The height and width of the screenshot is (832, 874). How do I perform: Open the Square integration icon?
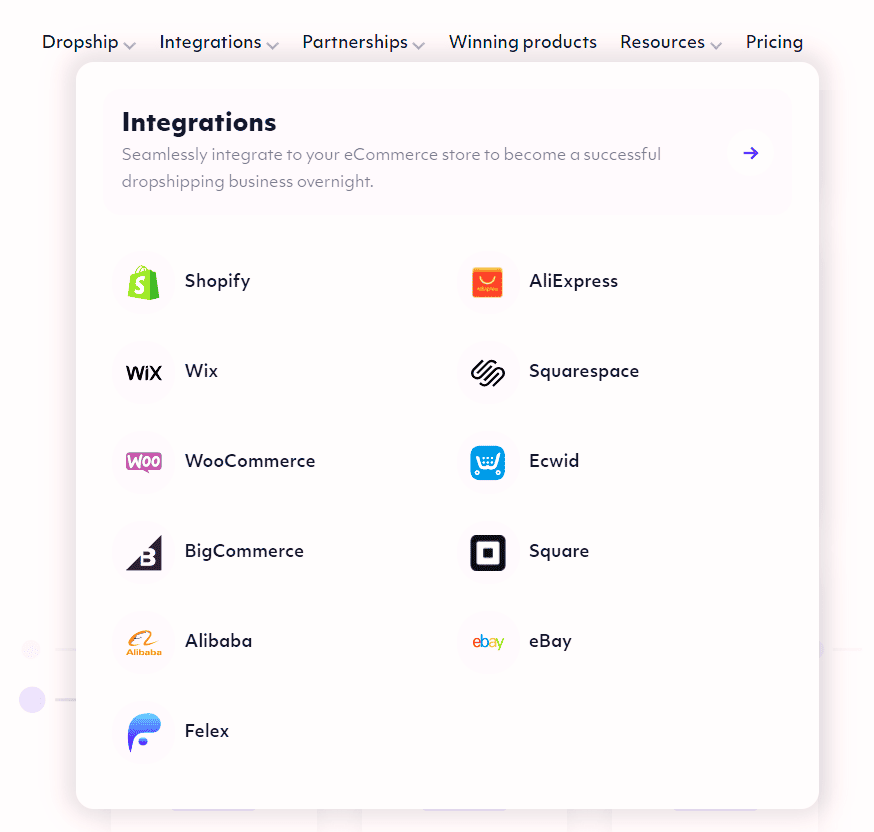(487, 551)
